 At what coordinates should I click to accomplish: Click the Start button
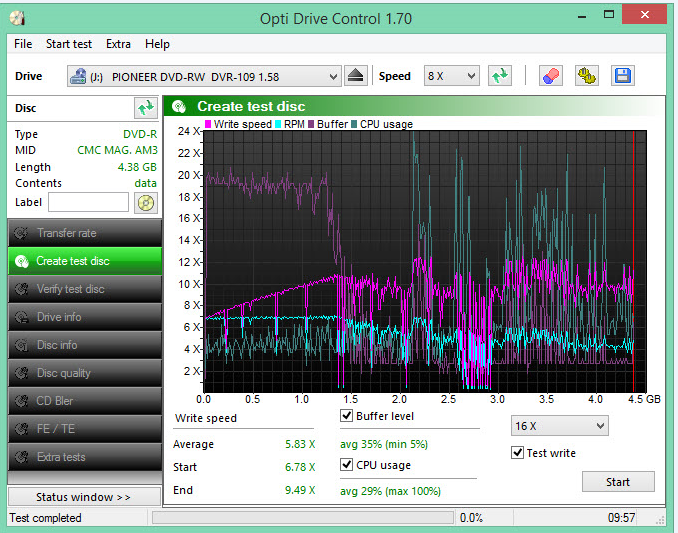tap(618, 482)
